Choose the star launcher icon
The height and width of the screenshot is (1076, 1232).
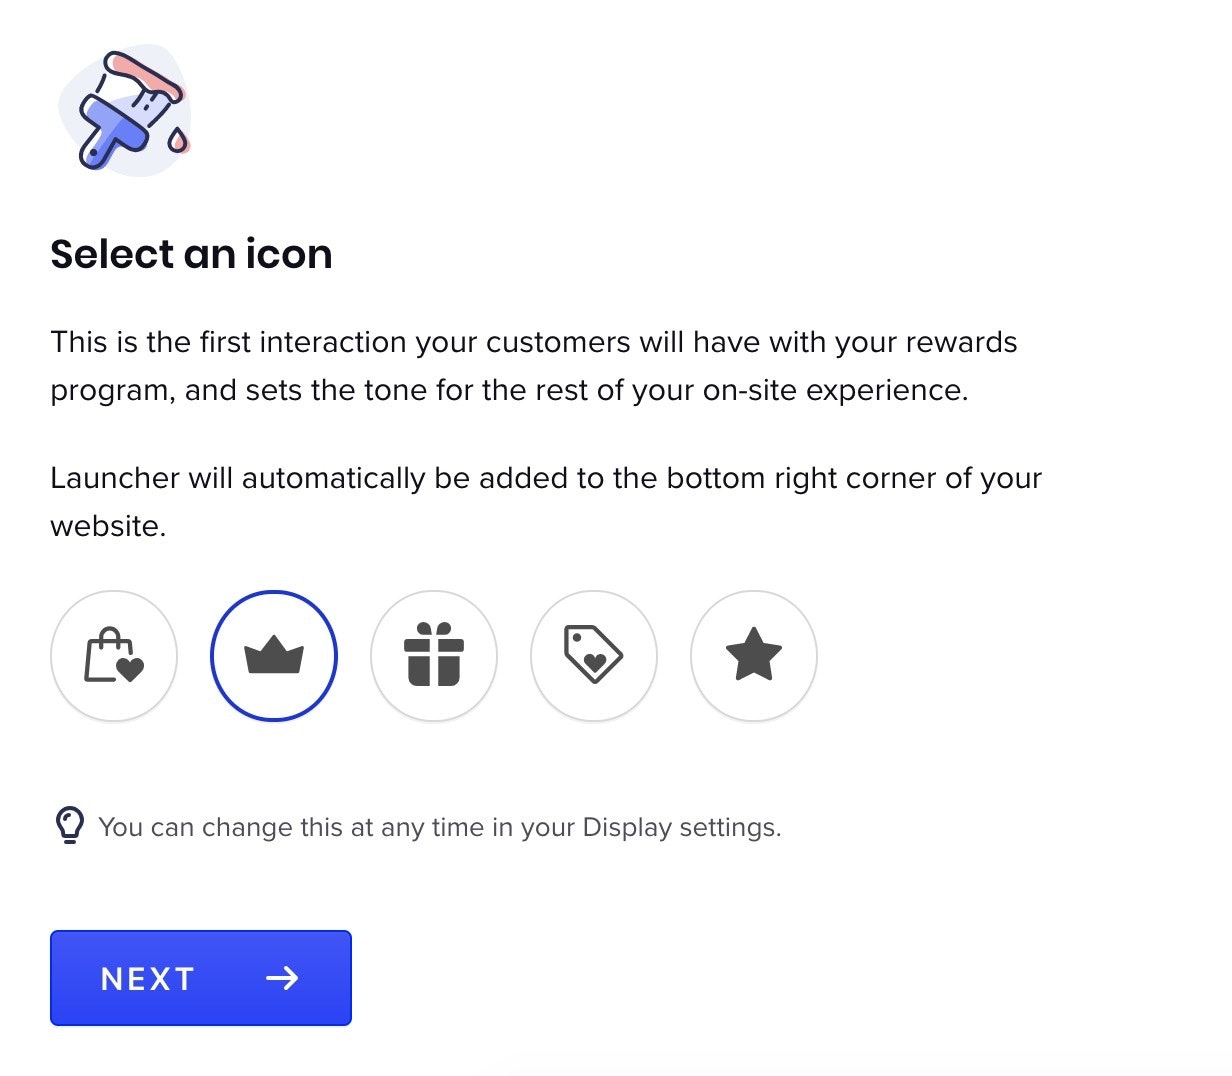[x=754, y=656]
